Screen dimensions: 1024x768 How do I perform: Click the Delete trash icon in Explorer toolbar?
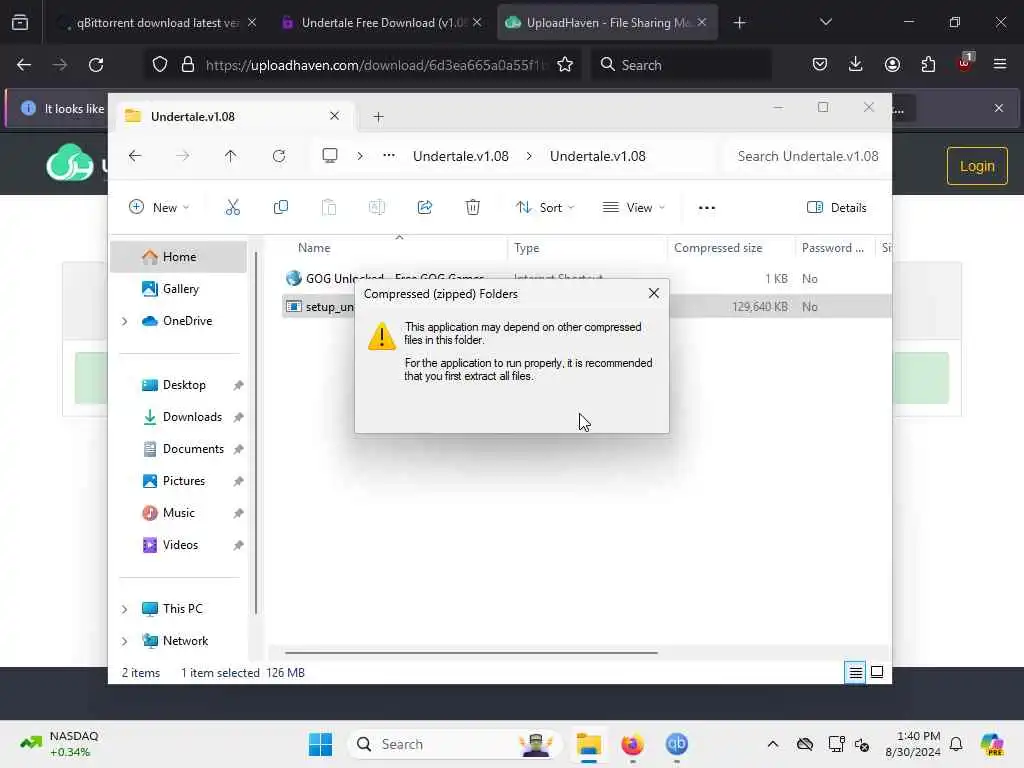click(x=473, y=208)
